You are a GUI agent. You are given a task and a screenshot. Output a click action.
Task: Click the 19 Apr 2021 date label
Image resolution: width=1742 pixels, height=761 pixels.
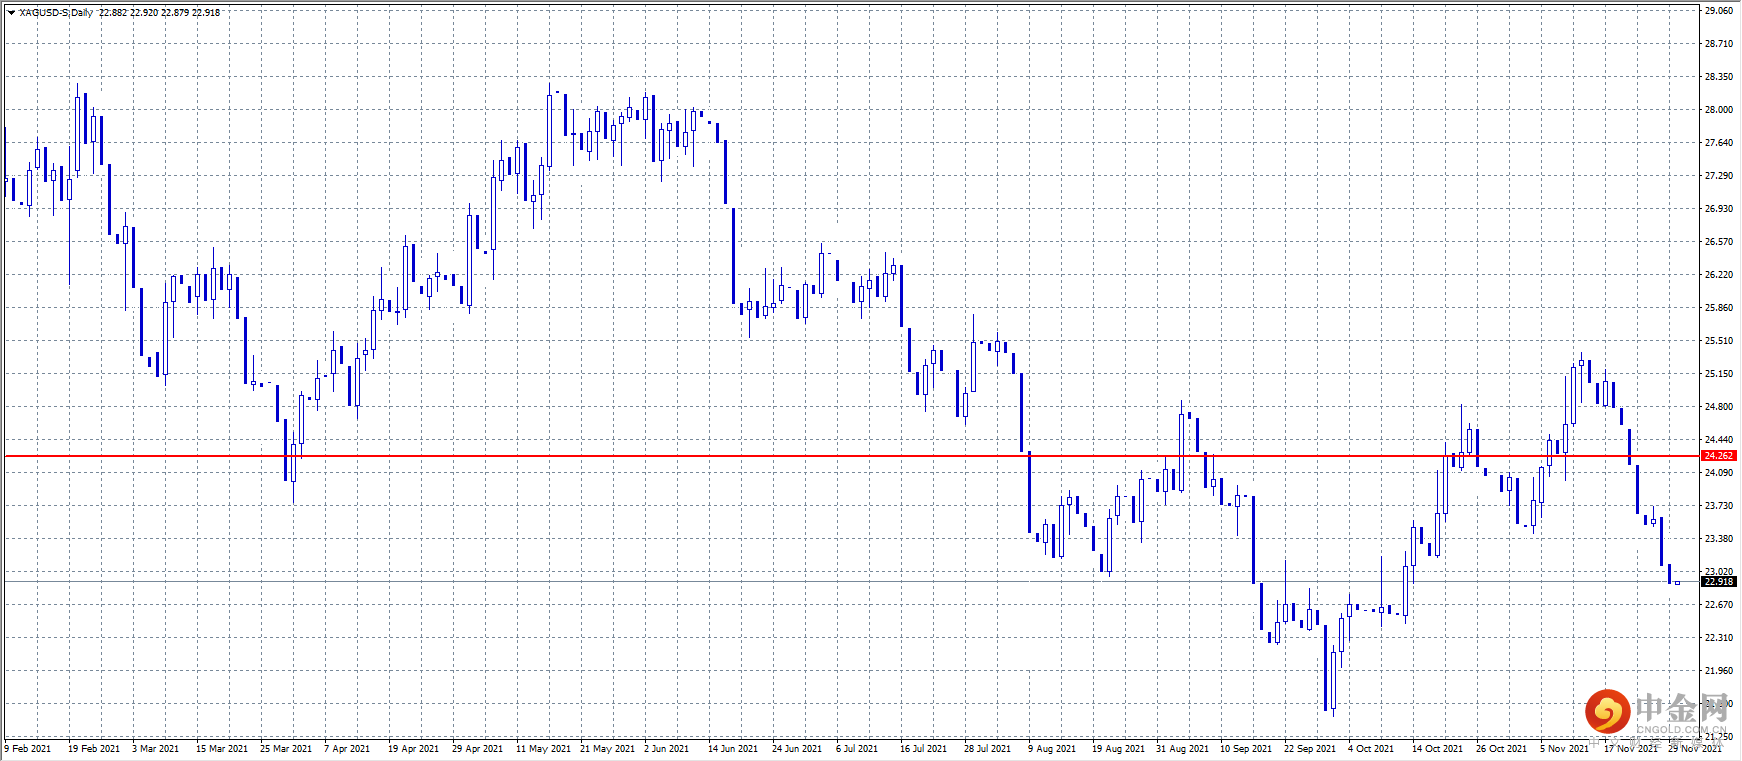[414, 749]
